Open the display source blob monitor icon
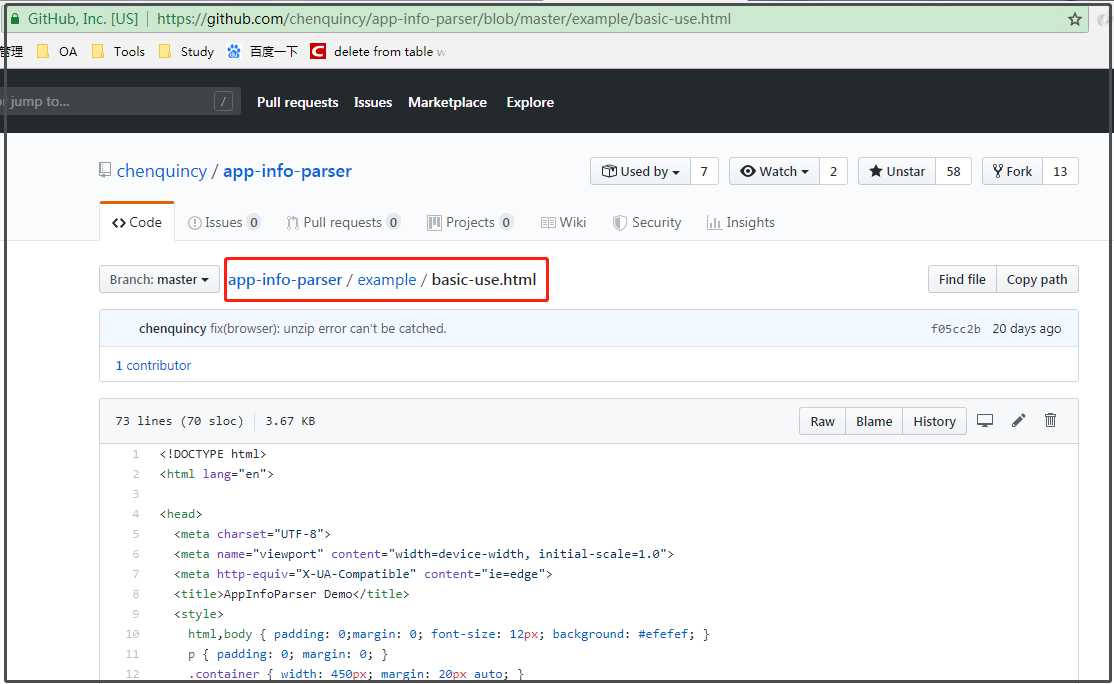The width and height of the screenshot is (1114, 684). pyautogui.click(x=985, y=420)
